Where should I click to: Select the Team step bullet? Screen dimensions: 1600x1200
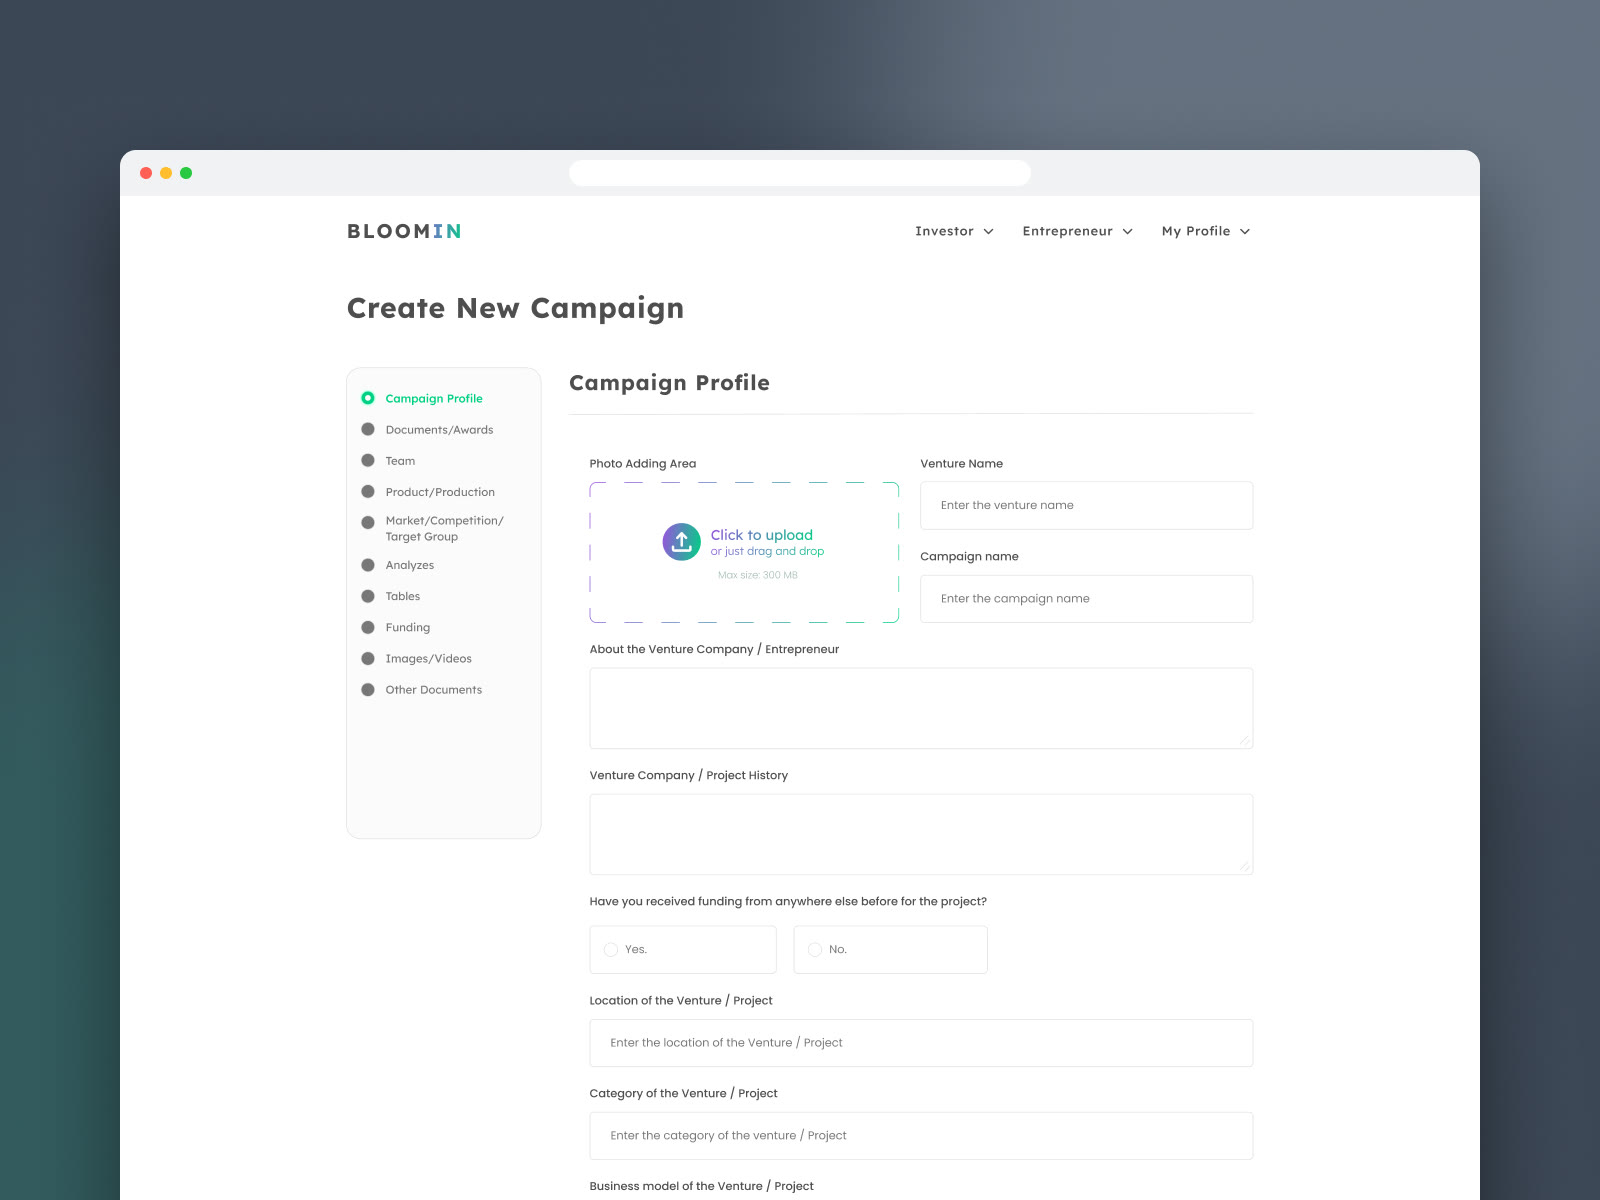point(368,461)
